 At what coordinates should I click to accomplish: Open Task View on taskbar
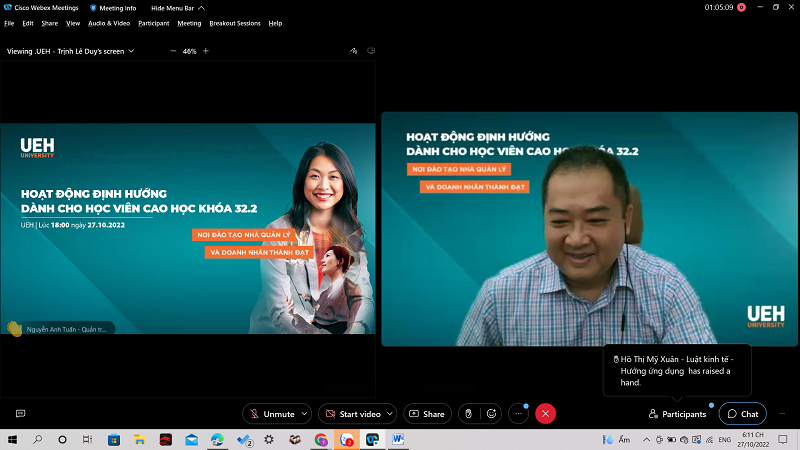point(87,439)
